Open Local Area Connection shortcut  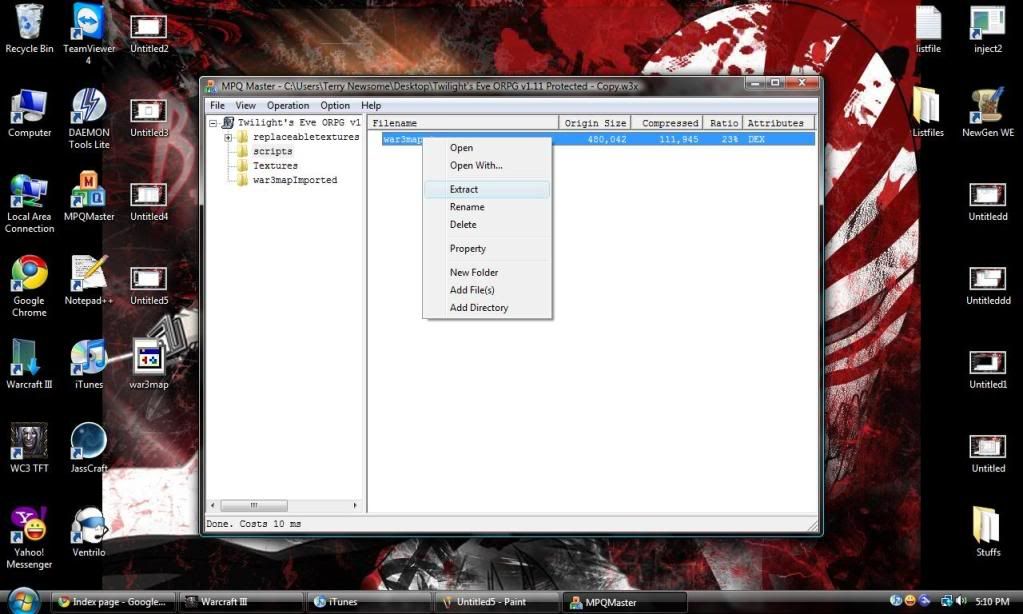coord(29,204)
